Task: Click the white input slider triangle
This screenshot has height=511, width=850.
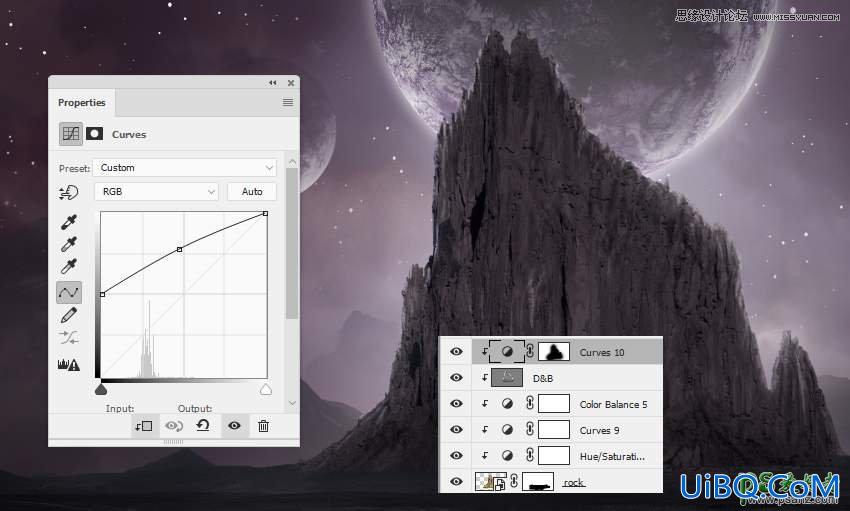Action: coord(266,390)
